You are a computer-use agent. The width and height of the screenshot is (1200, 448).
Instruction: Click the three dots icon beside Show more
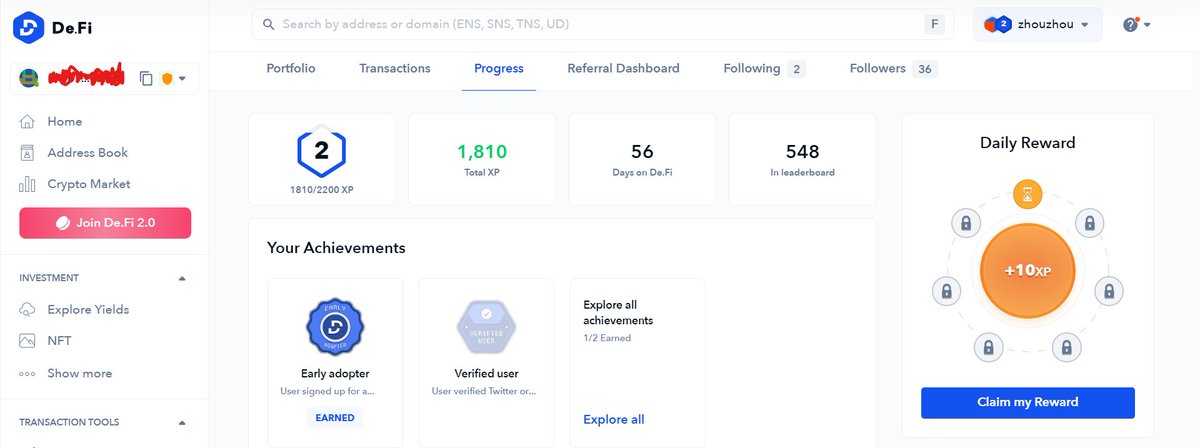[x=28, y=374]
